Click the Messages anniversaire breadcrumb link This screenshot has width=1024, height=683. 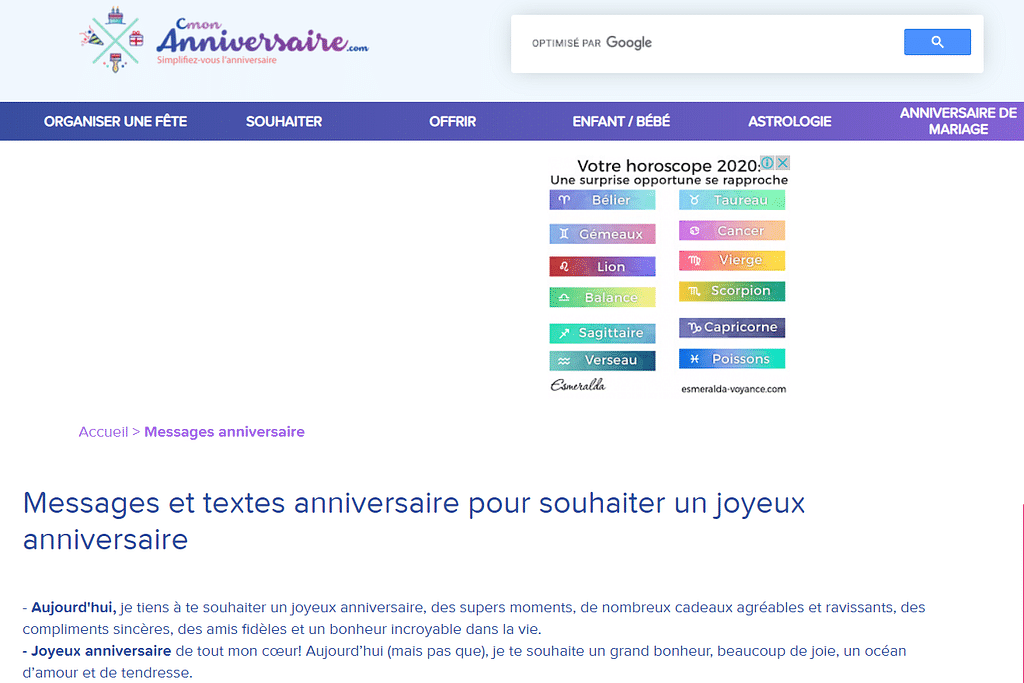click(x=224, y=432)
